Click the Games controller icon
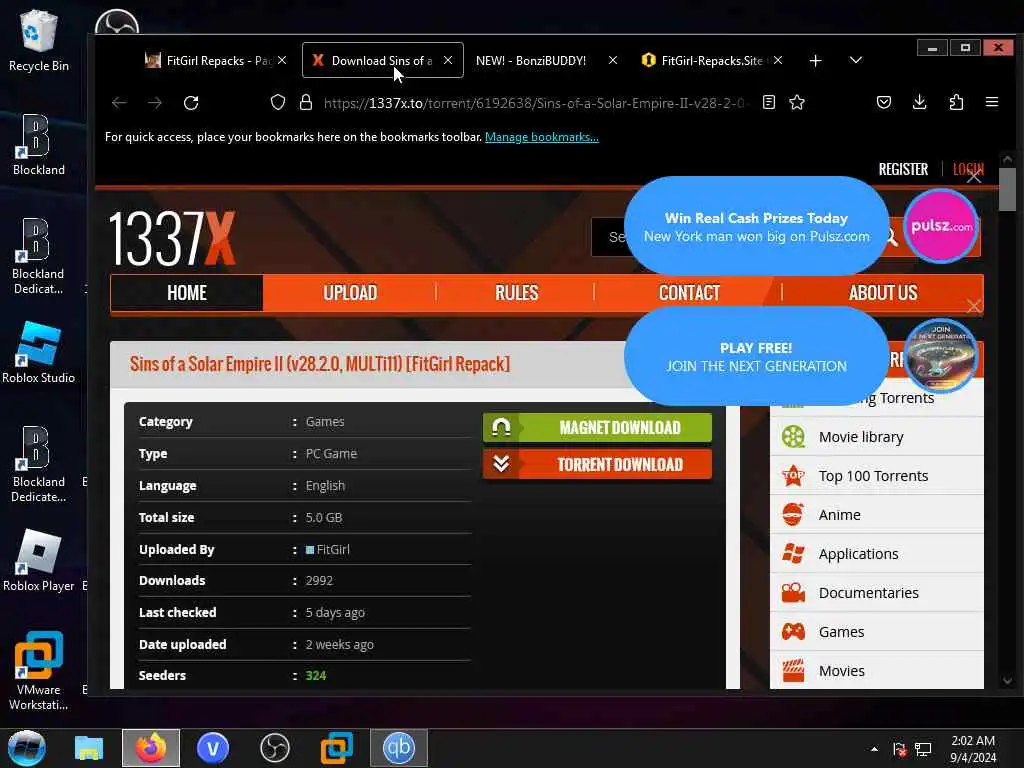The image size is (1024, 768). (x=793, y=632)
